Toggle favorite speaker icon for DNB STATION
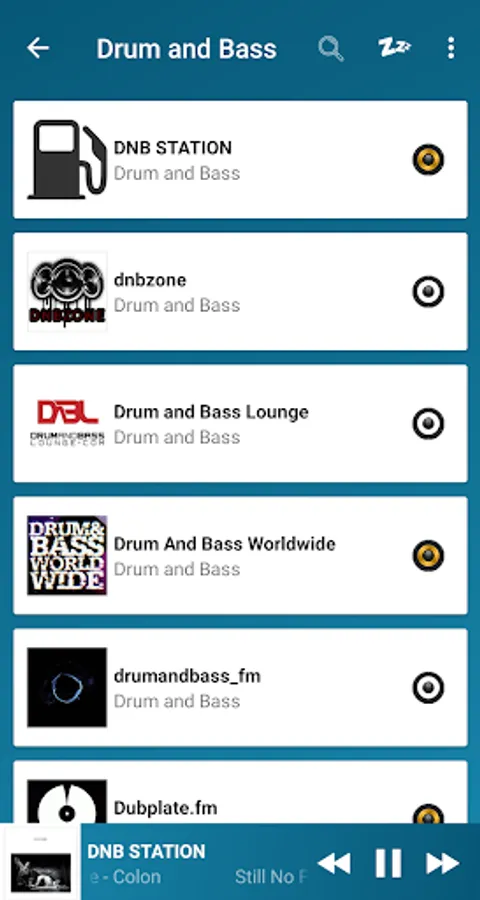The image size is (480, 900). point(428,160)
